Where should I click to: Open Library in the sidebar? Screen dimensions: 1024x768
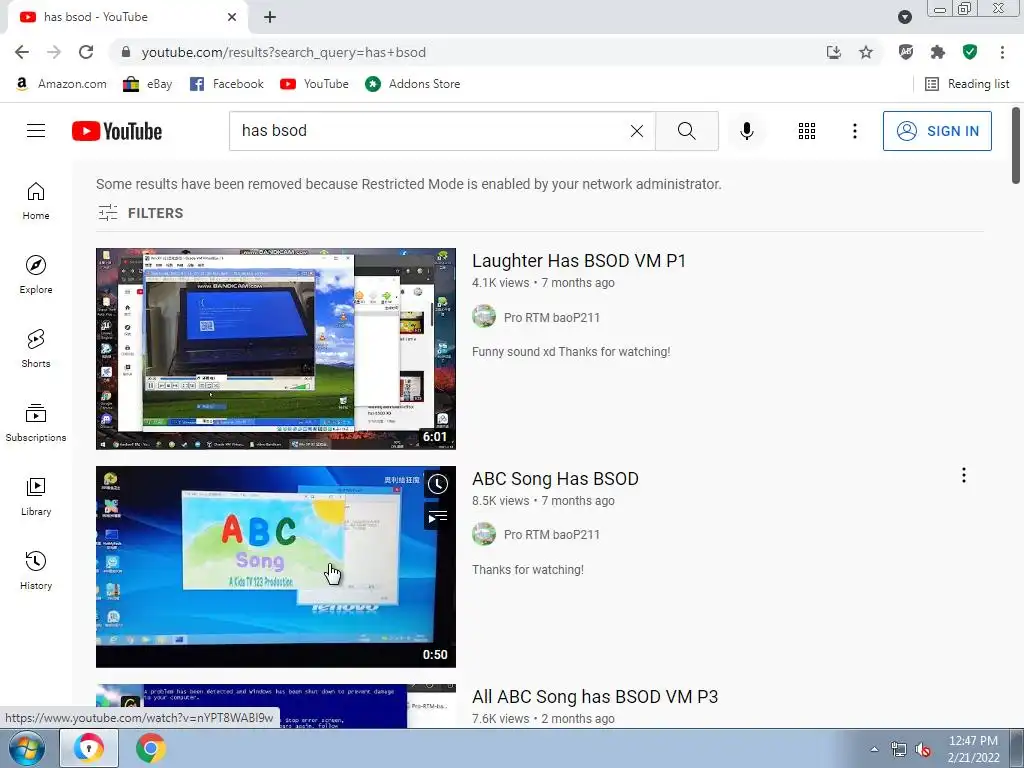[x=36, y=497]
